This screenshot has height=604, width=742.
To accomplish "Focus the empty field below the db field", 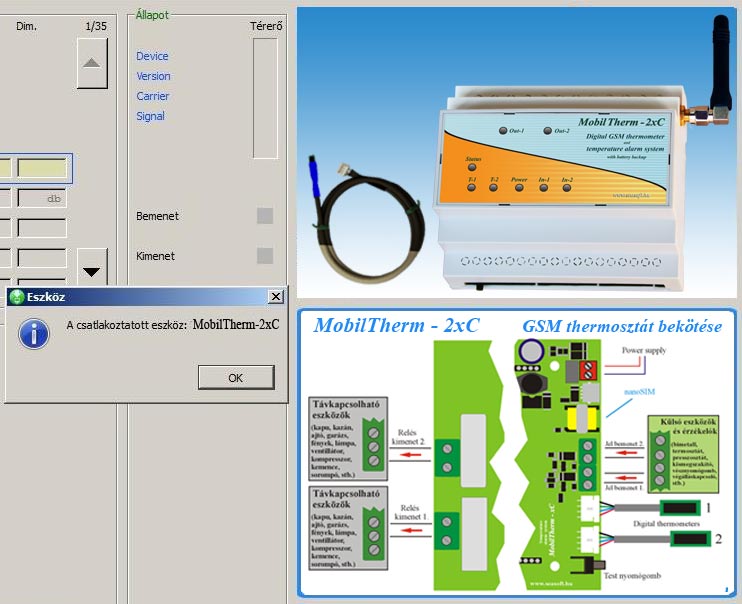I will coord(42,228).
